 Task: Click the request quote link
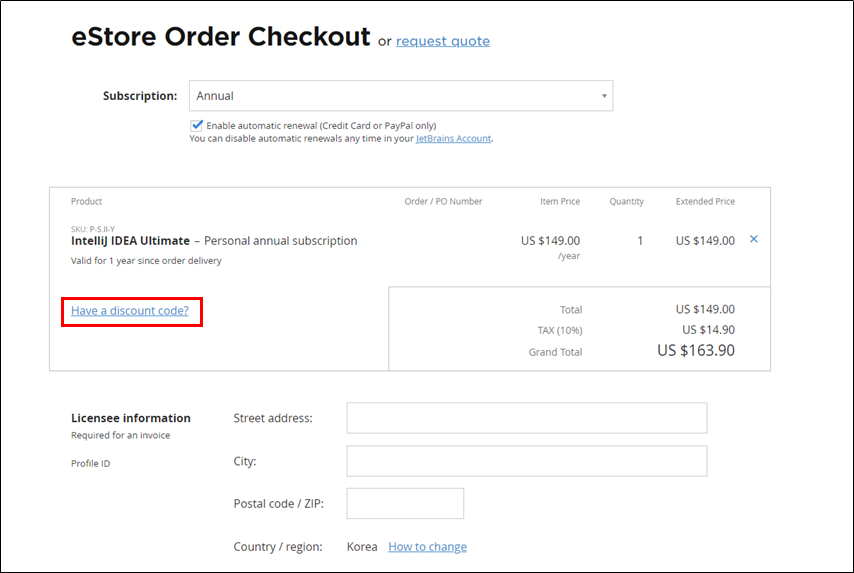443,41
